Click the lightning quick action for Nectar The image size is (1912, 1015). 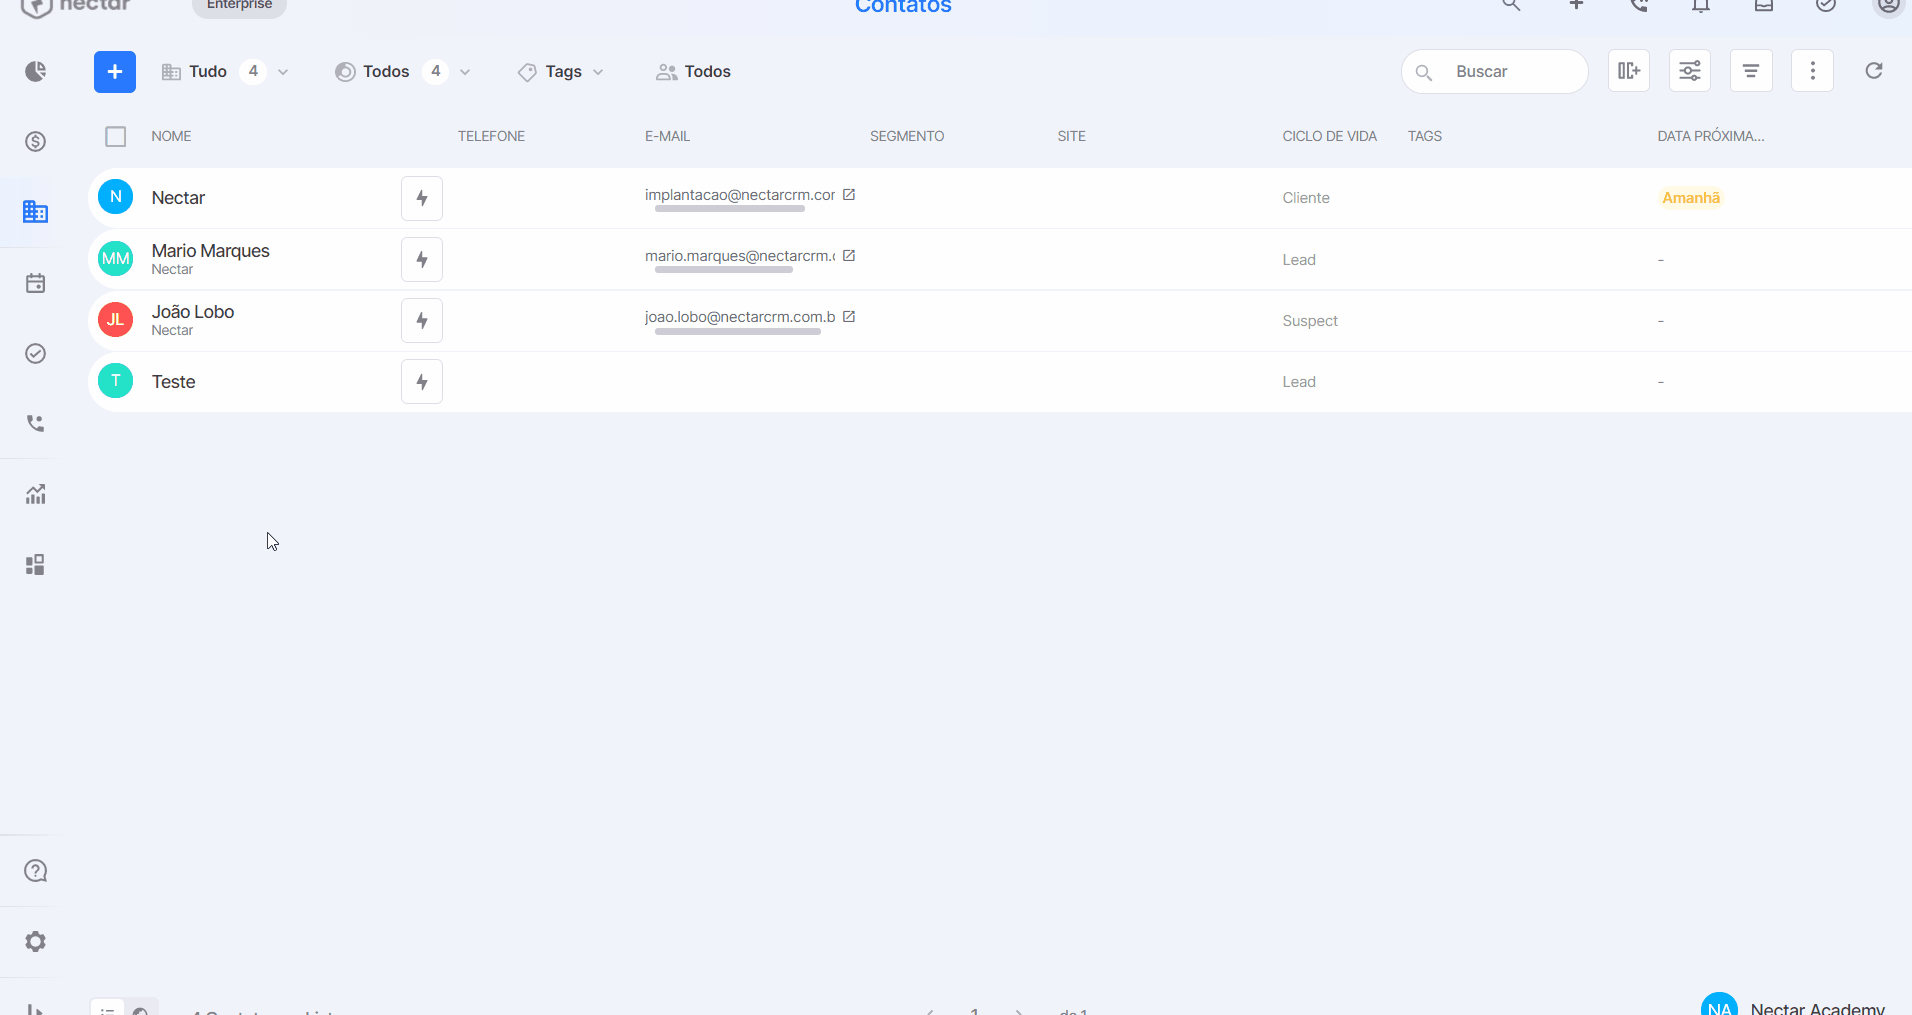(x=422, y=198)
